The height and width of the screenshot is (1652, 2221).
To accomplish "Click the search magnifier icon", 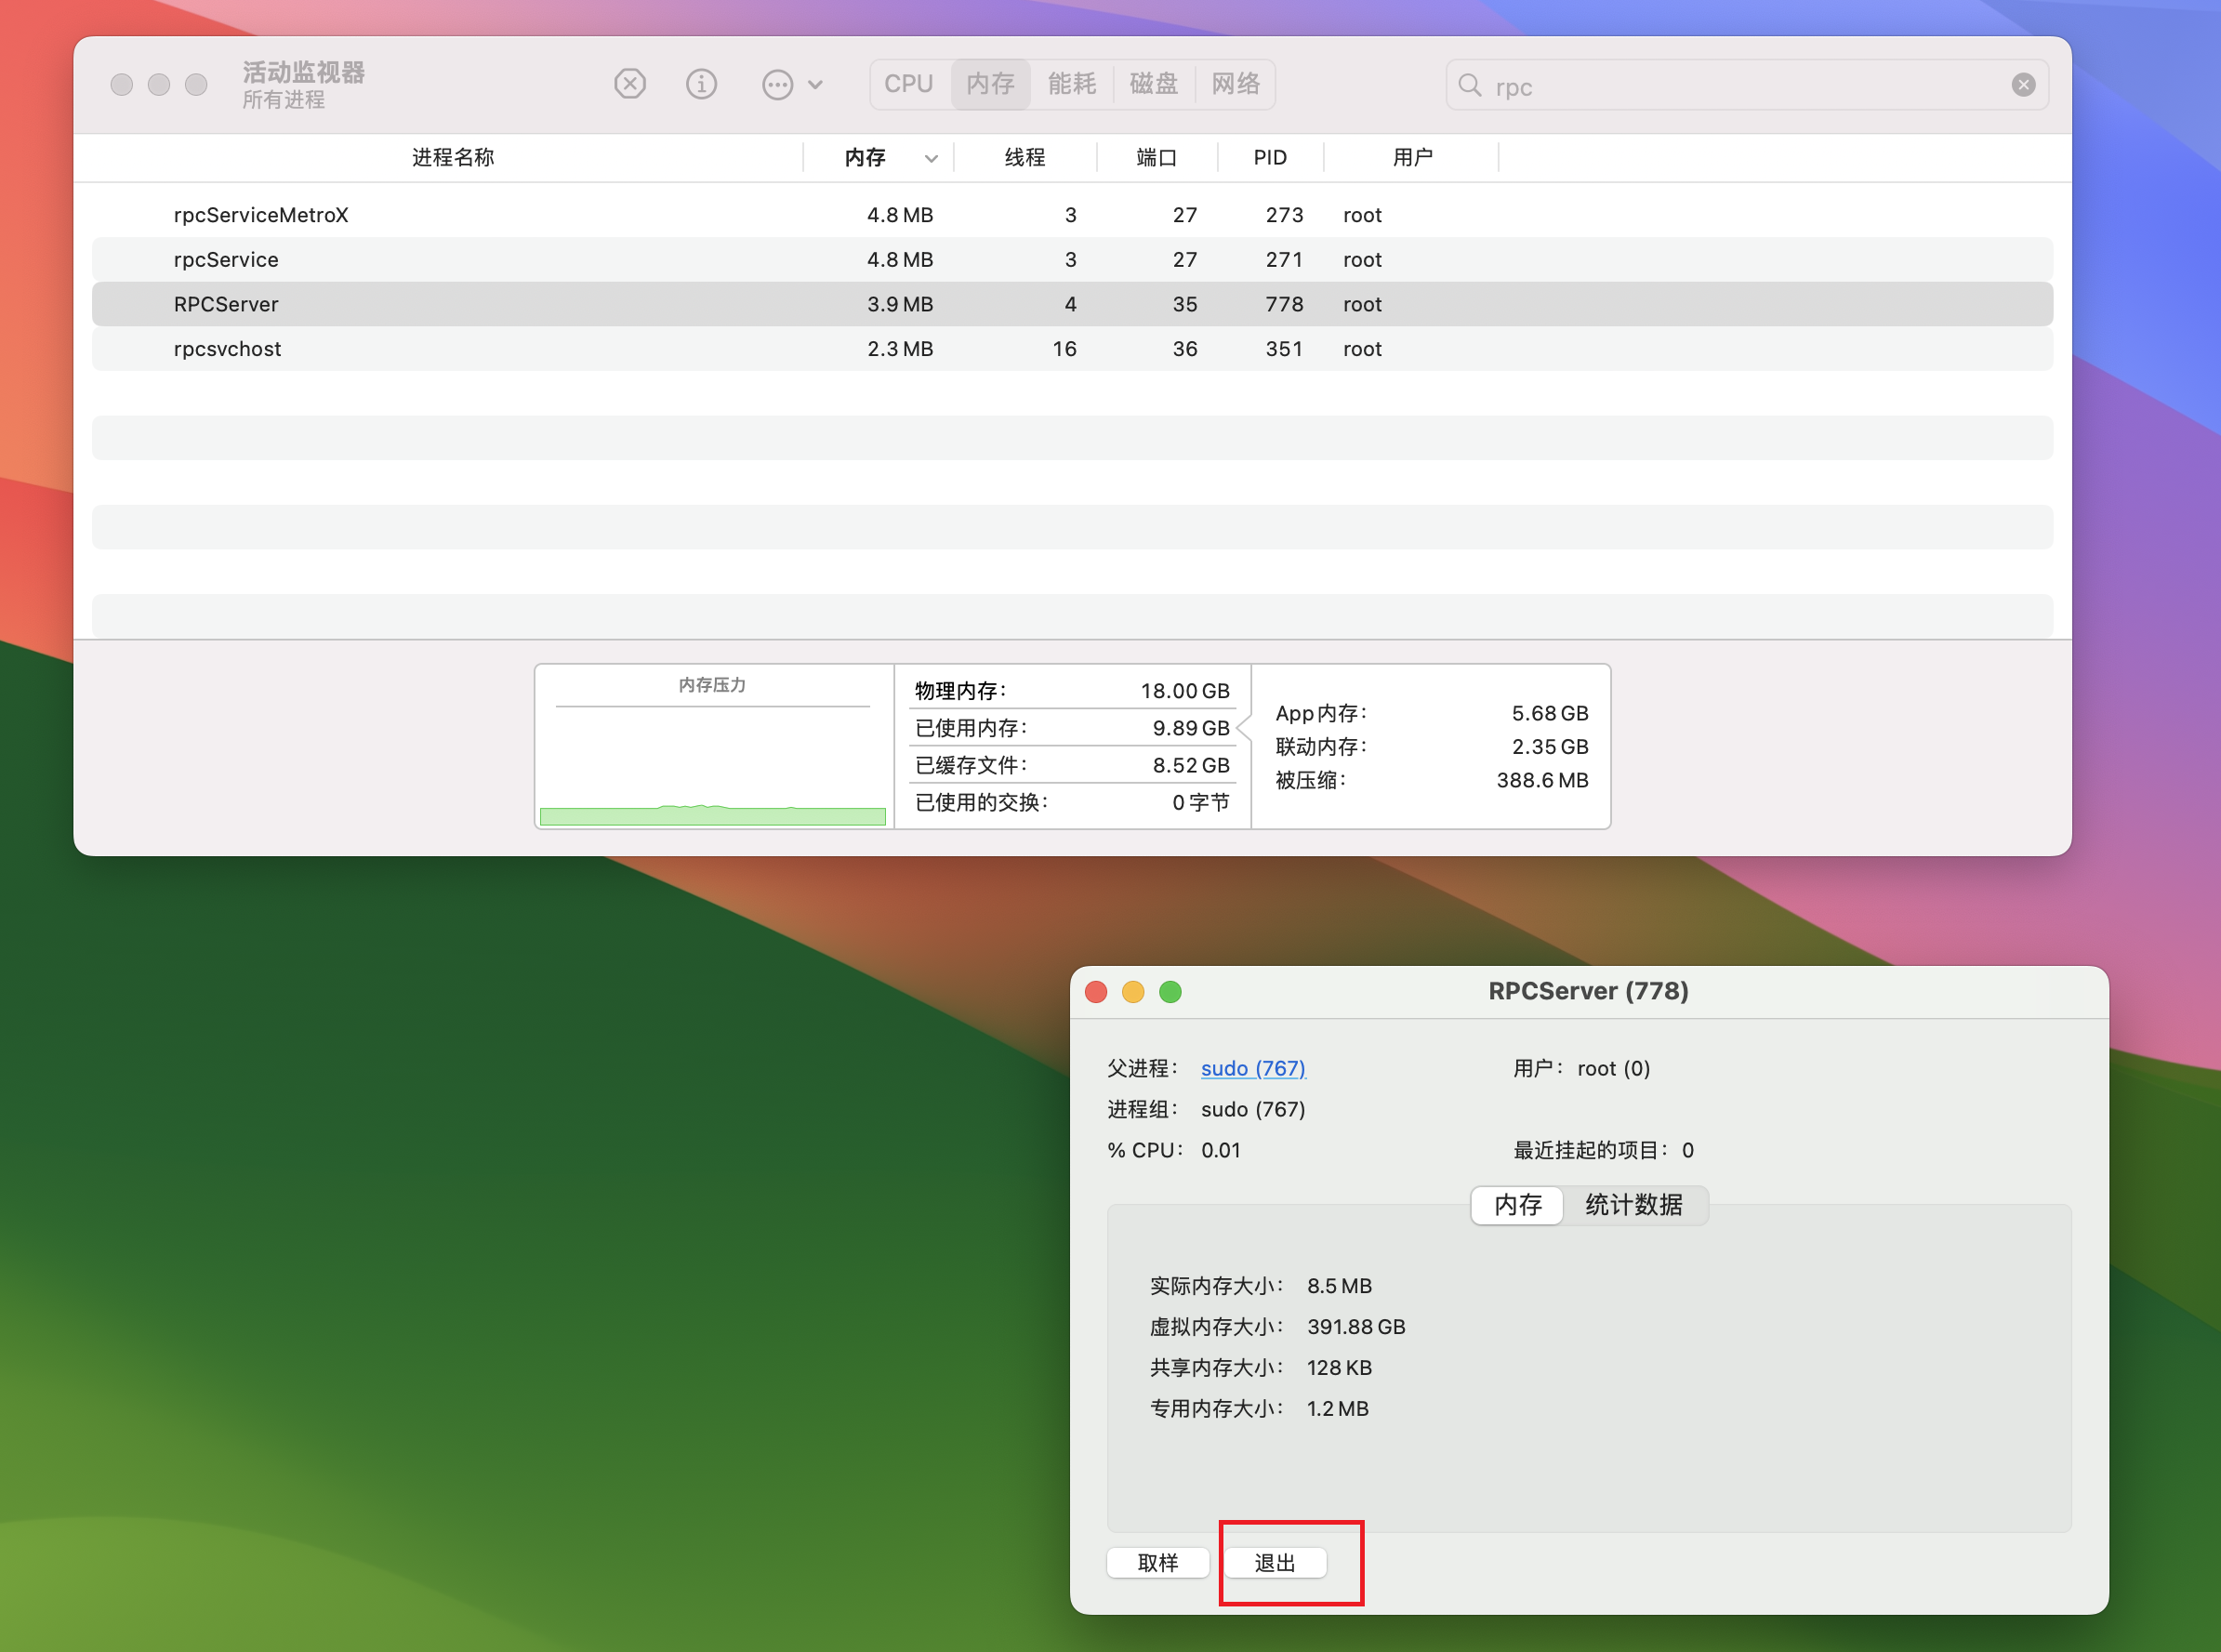I will click(1469, 85).
